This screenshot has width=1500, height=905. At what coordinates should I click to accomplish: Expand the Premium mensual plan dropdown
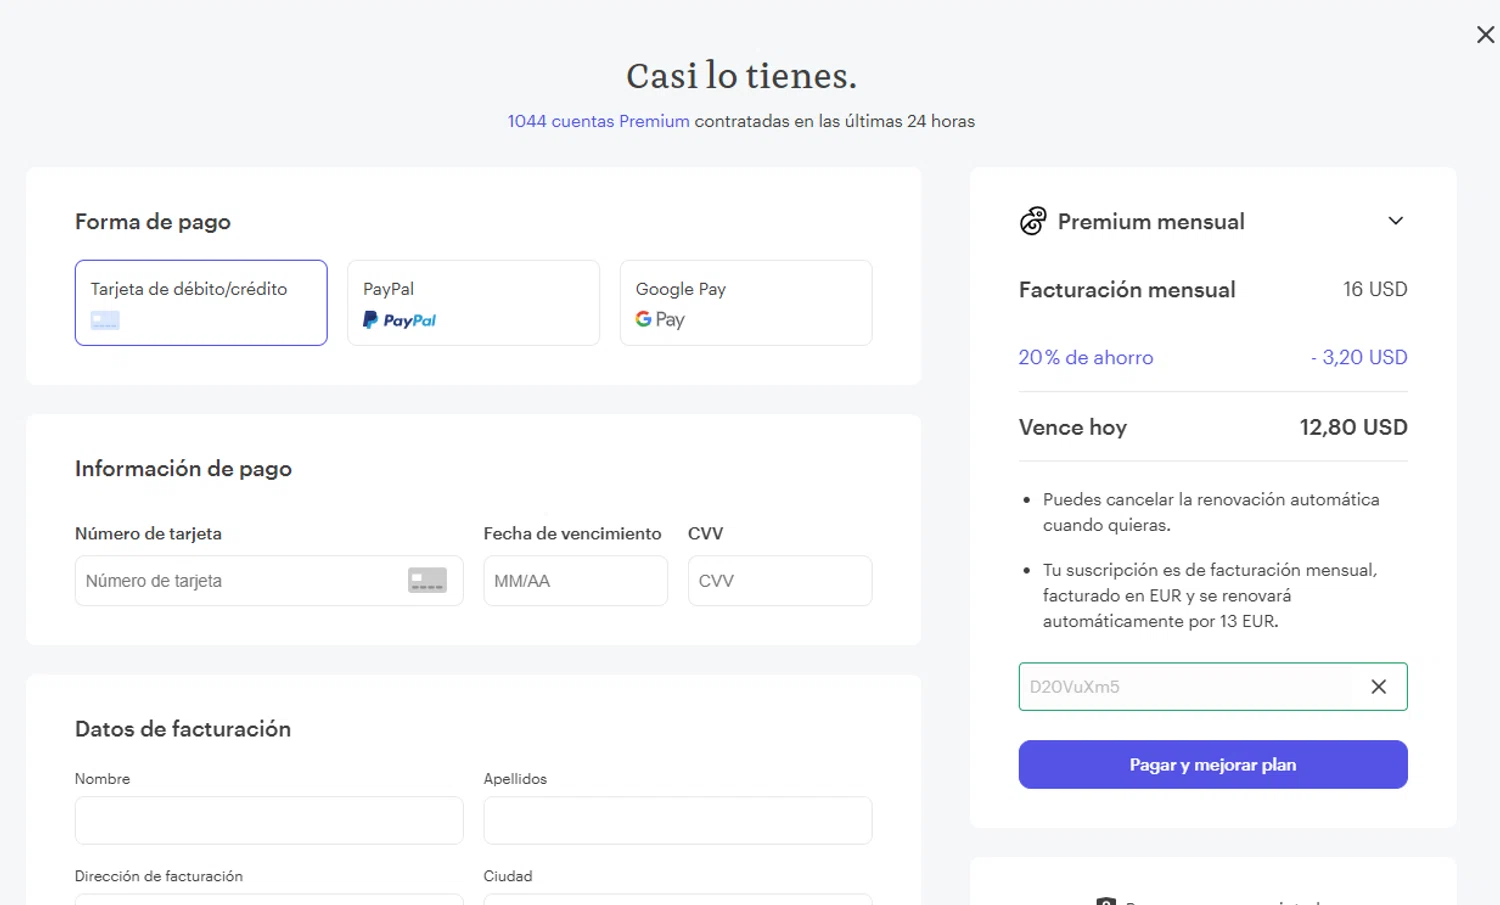pyautogui.click(x=1396, y=221)
